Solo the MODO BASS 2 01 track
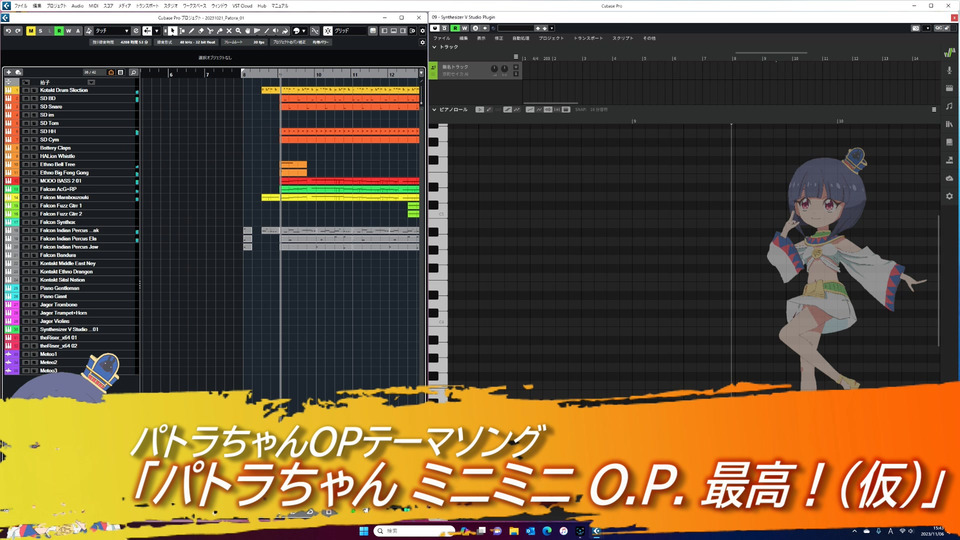 click(x=34, y=181)
